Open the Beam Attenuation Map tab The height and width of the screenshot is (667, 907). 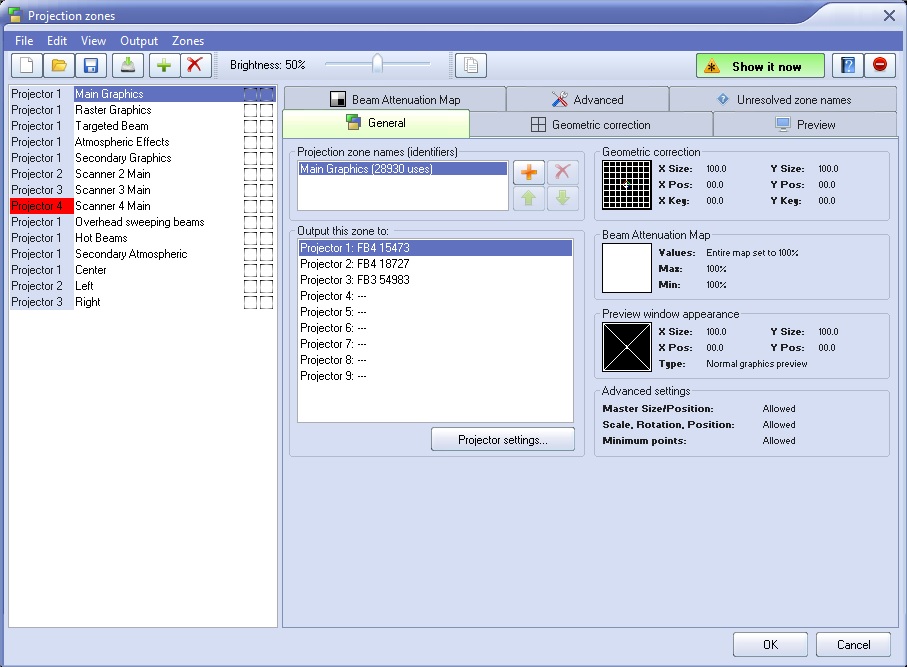pyautogui.click(x=395, y=100)
